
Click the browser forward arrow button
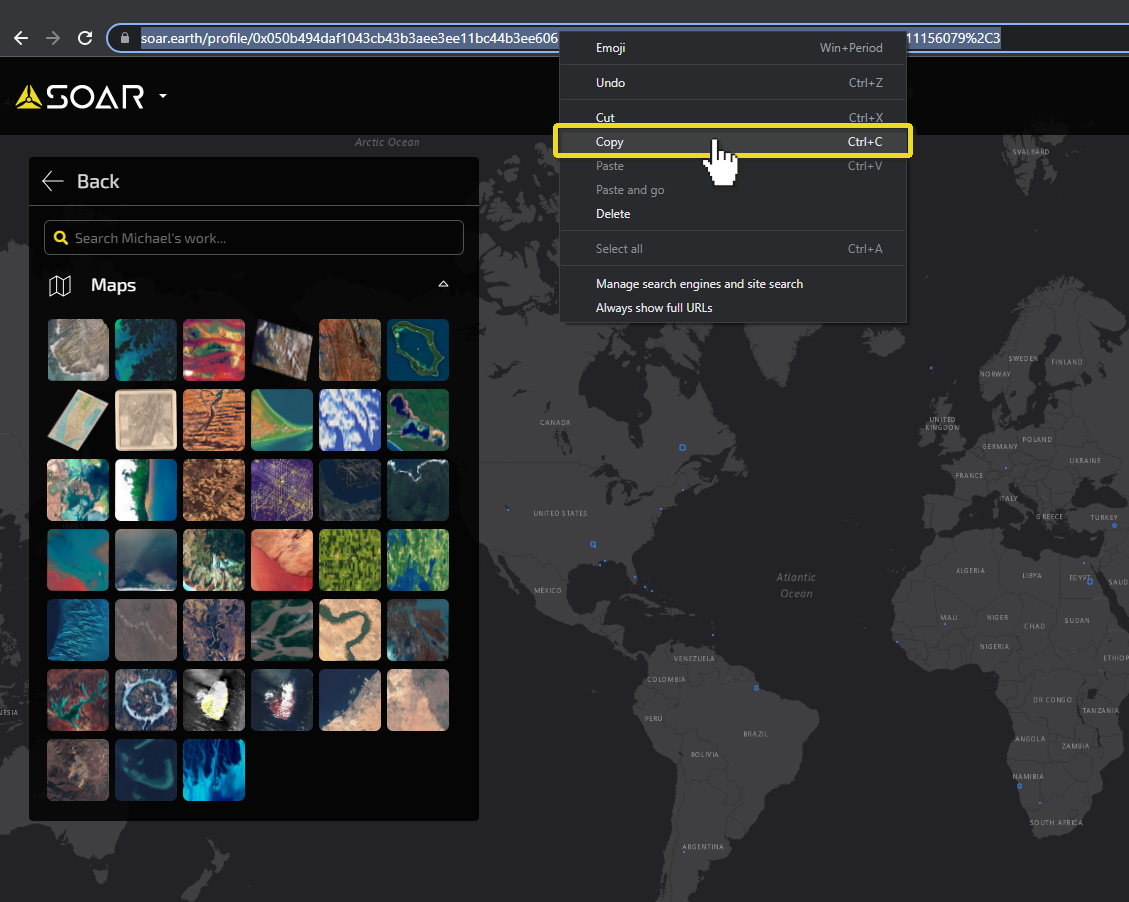click(53, 38)
